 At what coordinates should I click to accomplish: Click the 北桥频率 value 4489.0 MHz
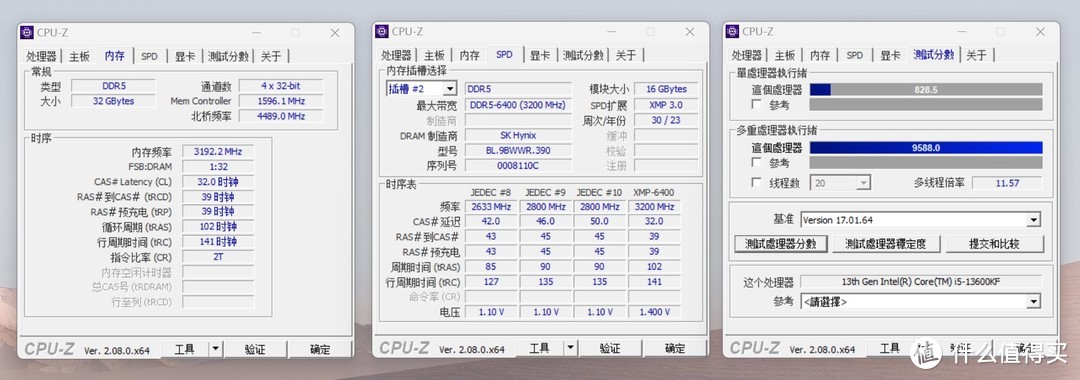coord(280,116)
